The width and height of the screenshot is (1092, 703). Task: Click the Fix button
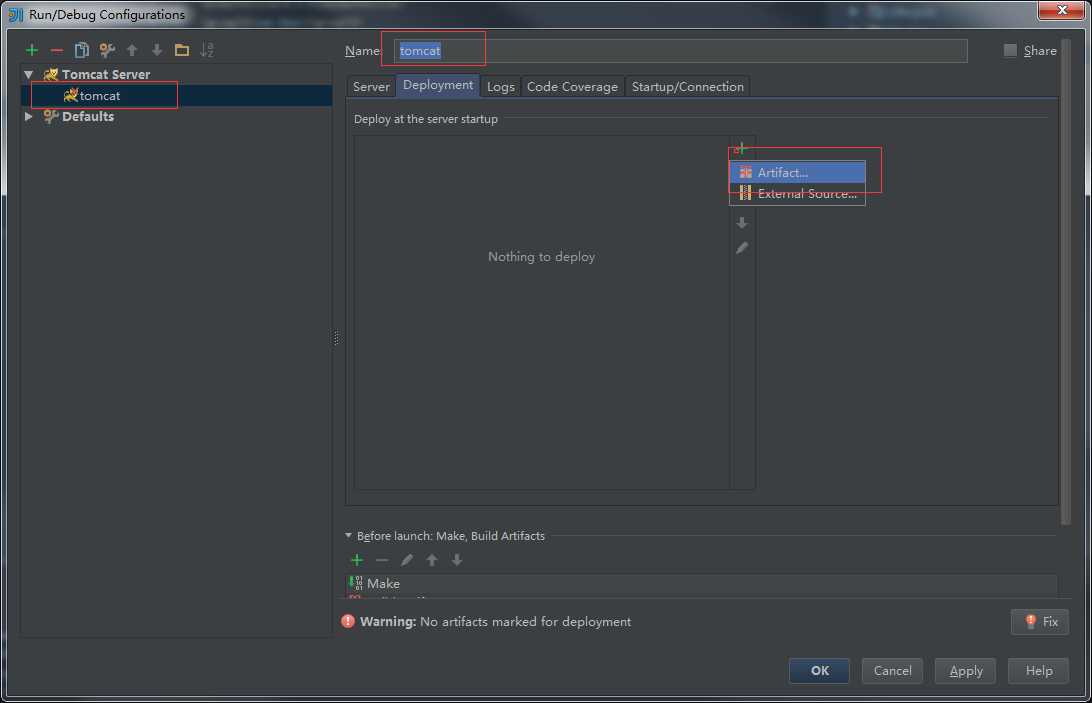1040,621
